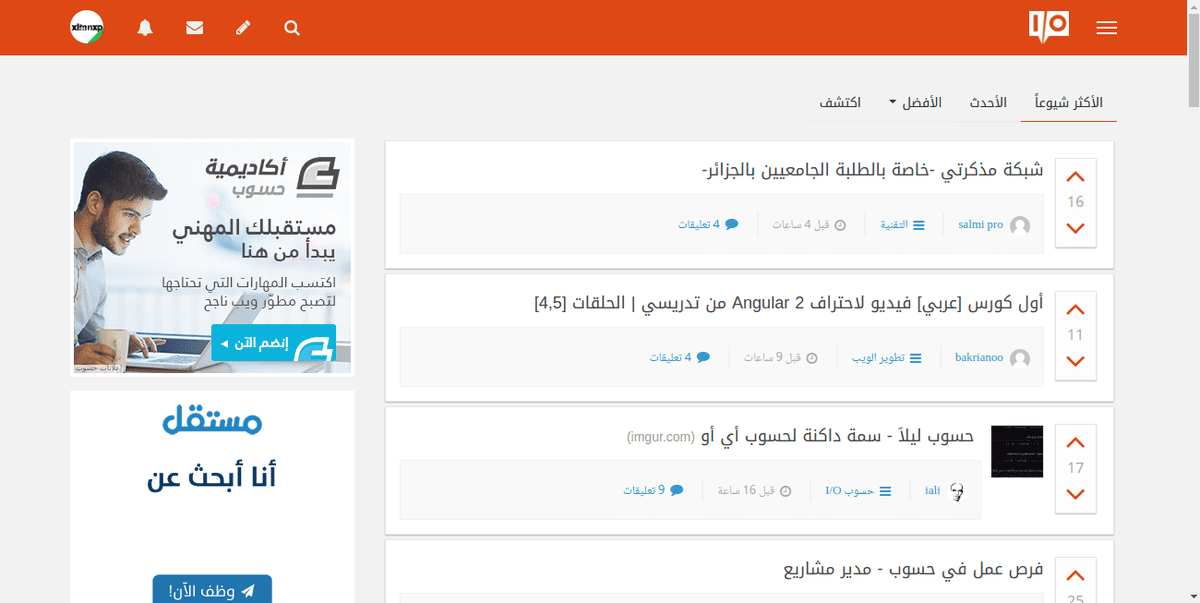1200x603 pixels.
Task: Open the حسوب I/O community link
Action: [858, 491]
